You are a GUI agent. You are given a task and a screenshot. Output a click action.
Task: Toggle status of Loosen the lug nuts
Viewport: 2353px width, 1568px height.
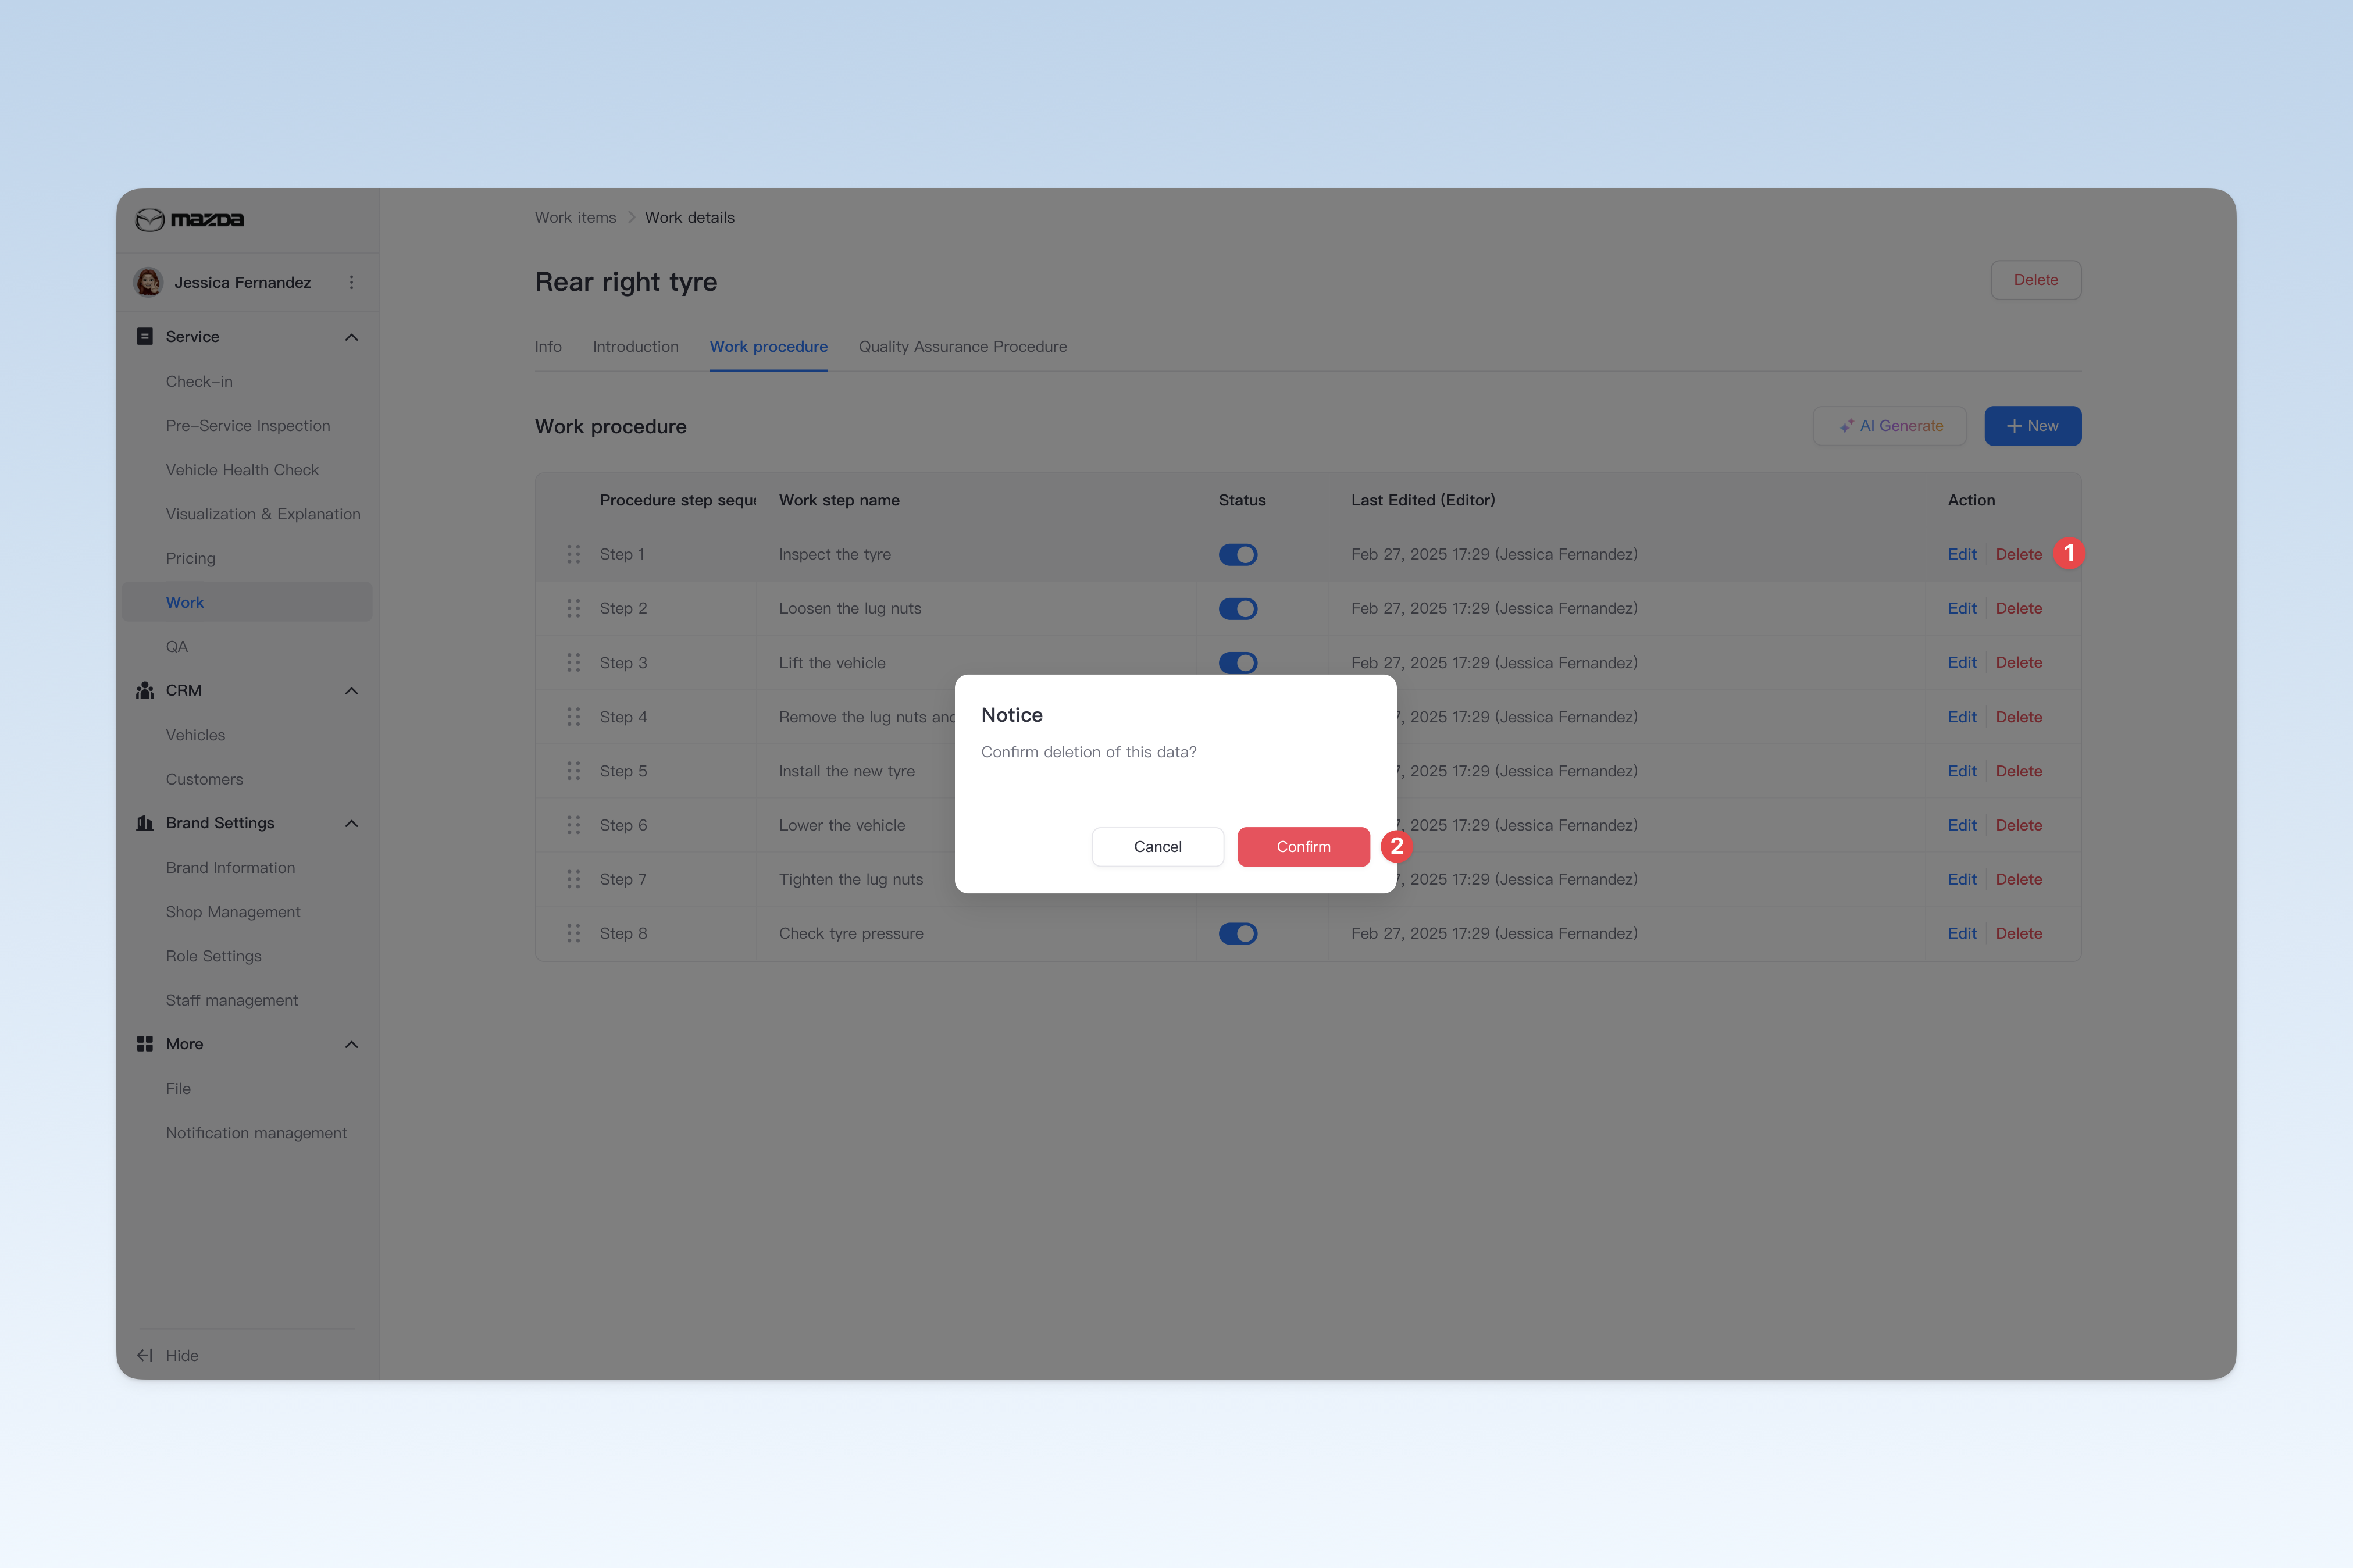[1238, 609]
